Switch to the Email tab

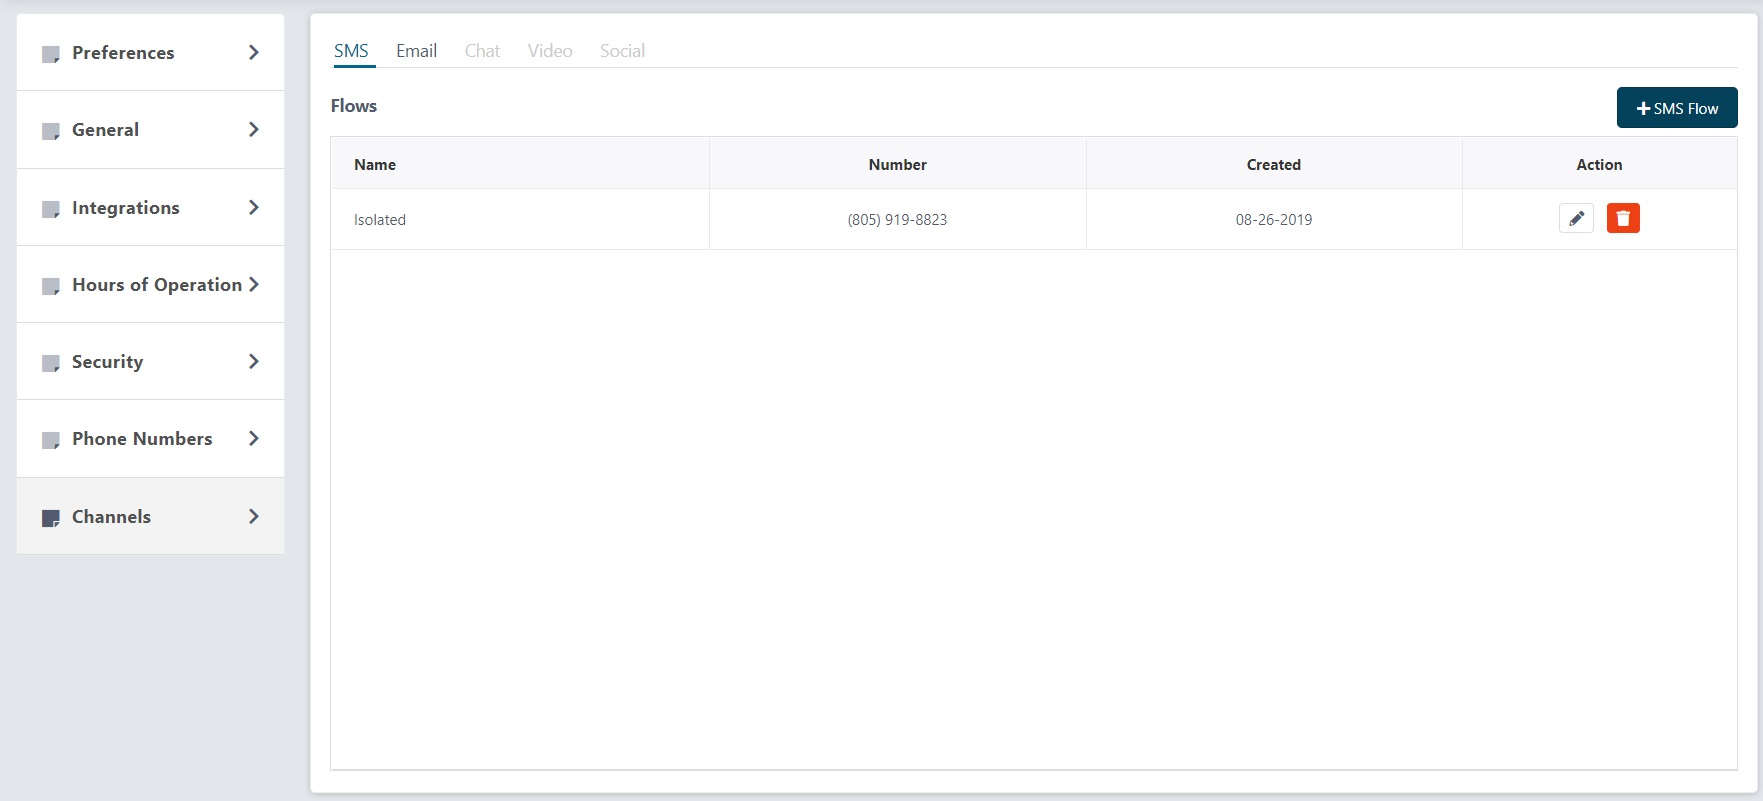416,51
